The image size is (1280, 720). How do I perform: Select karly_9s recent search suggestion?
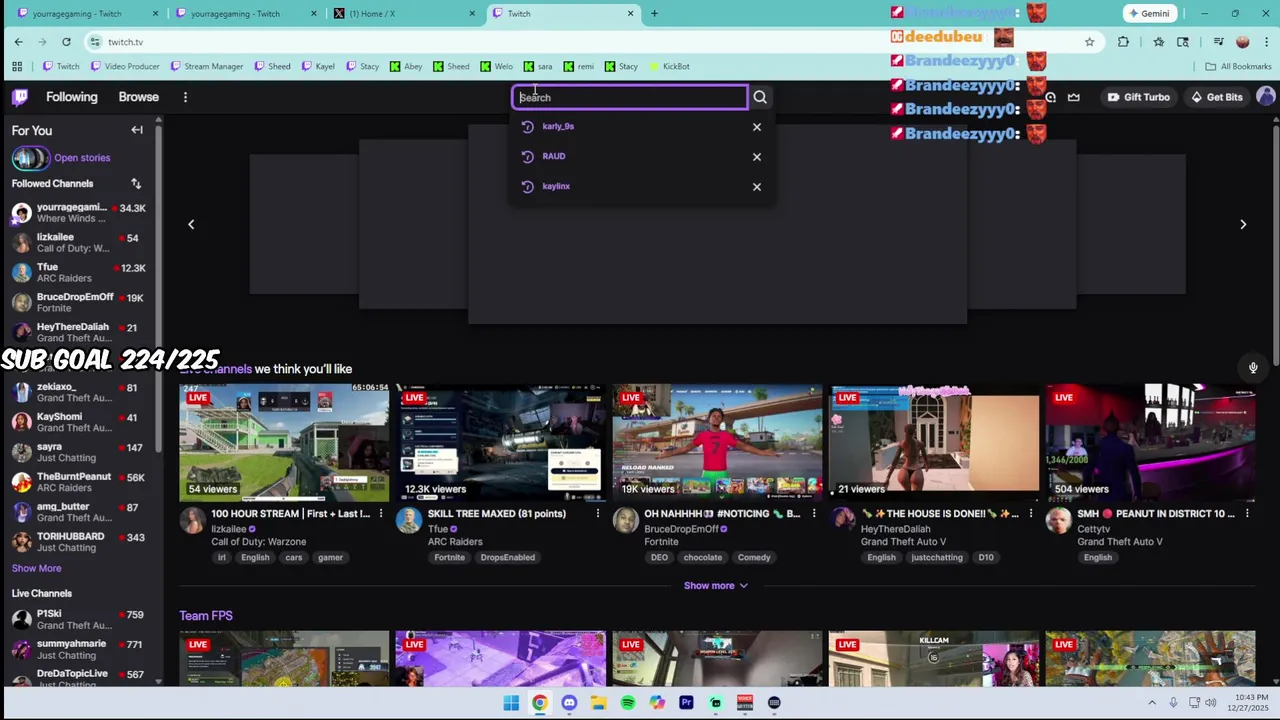pos(558,127)
